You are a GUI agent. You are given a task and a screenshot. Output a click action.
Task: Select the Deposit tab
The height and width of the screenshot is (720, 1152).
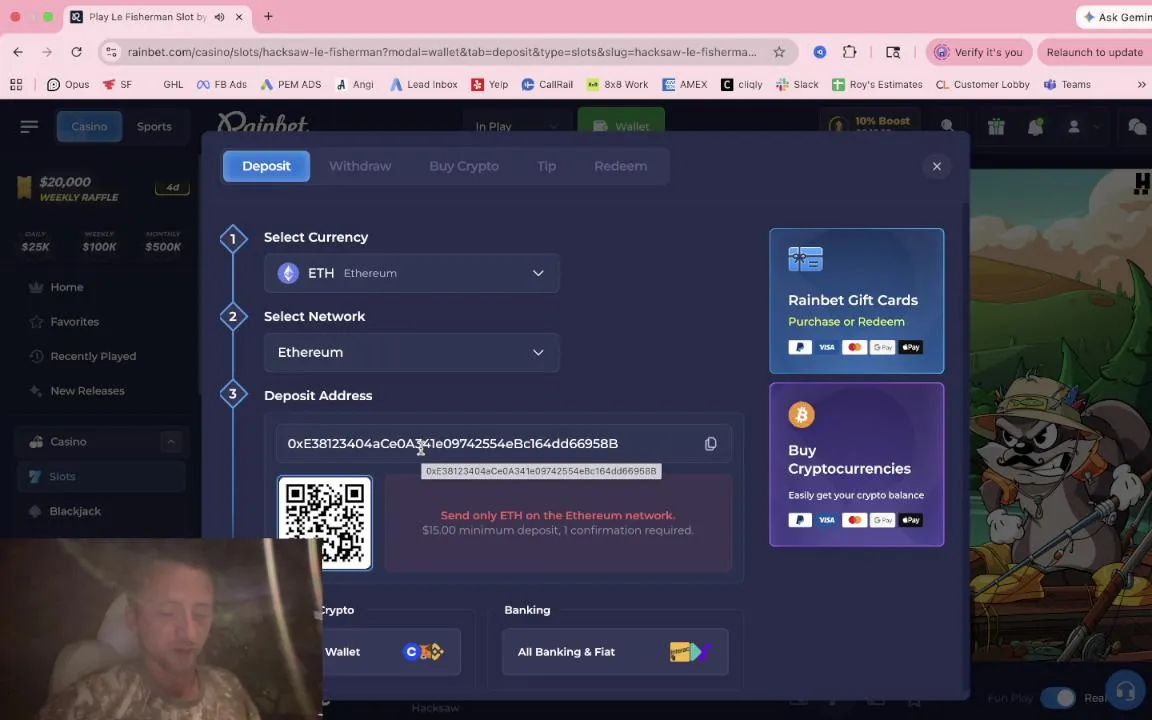[x=266, y=166]
